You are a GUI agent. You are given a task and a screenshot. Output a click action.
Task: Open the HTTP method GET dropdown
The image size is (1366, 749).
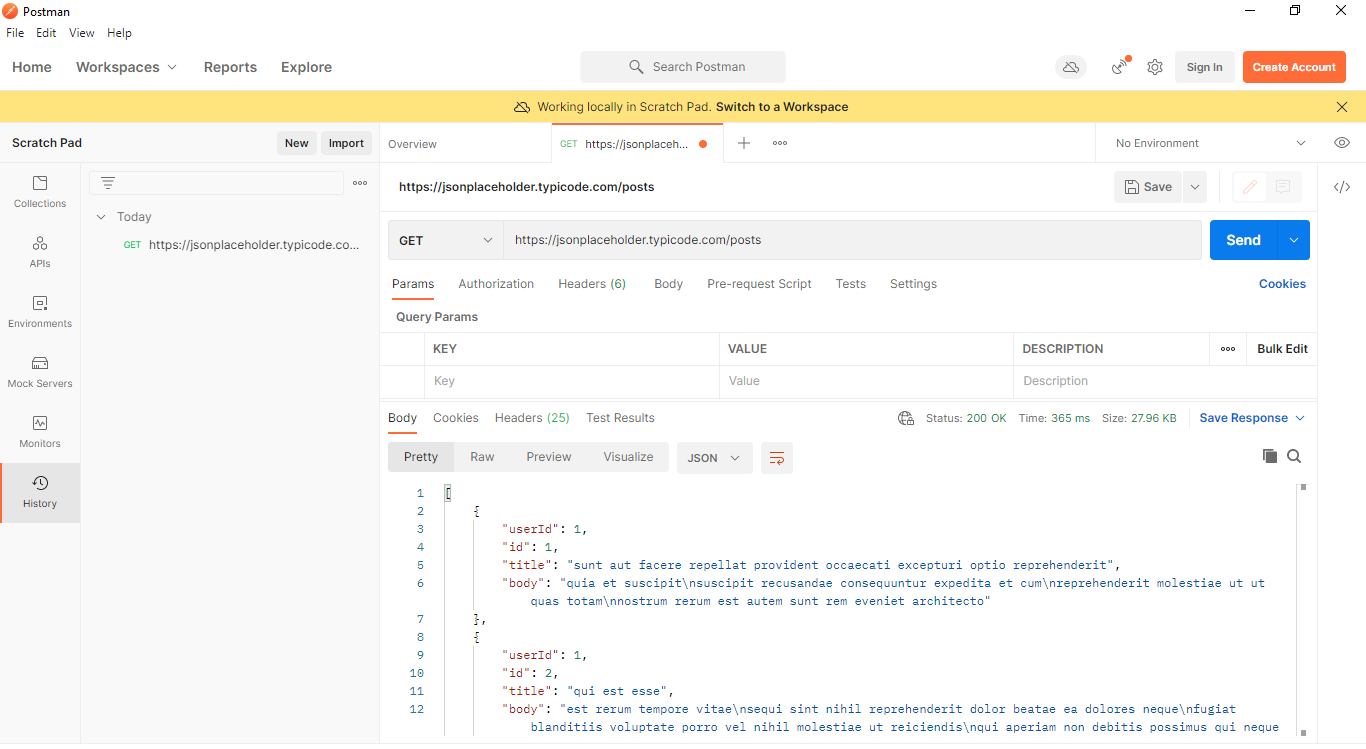(x=446, y=240)
